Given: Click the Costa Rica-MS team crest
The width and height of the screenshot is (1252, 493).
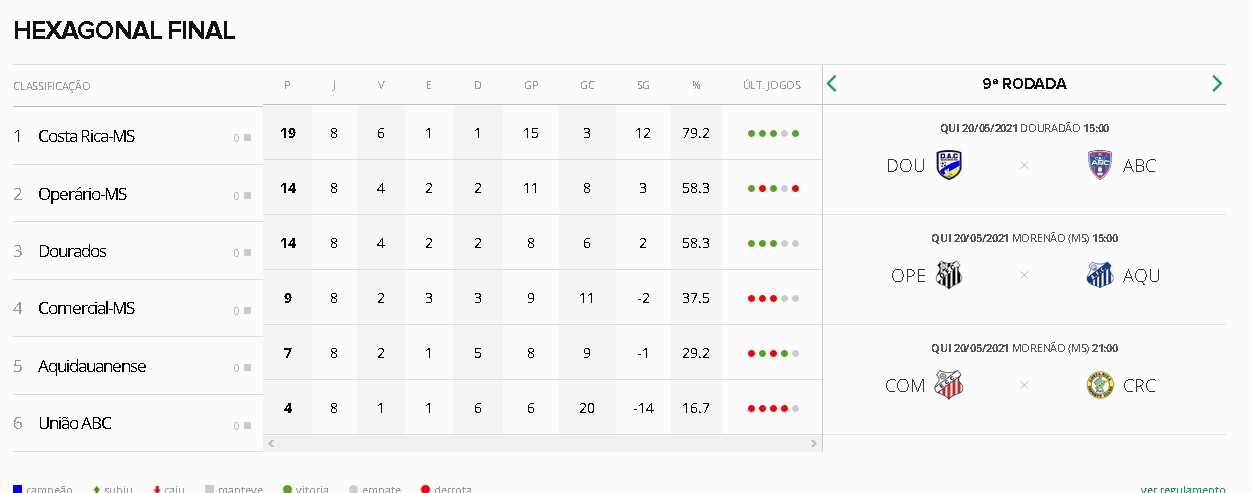Looking at the screenshot, I should tap(1100, 385).
